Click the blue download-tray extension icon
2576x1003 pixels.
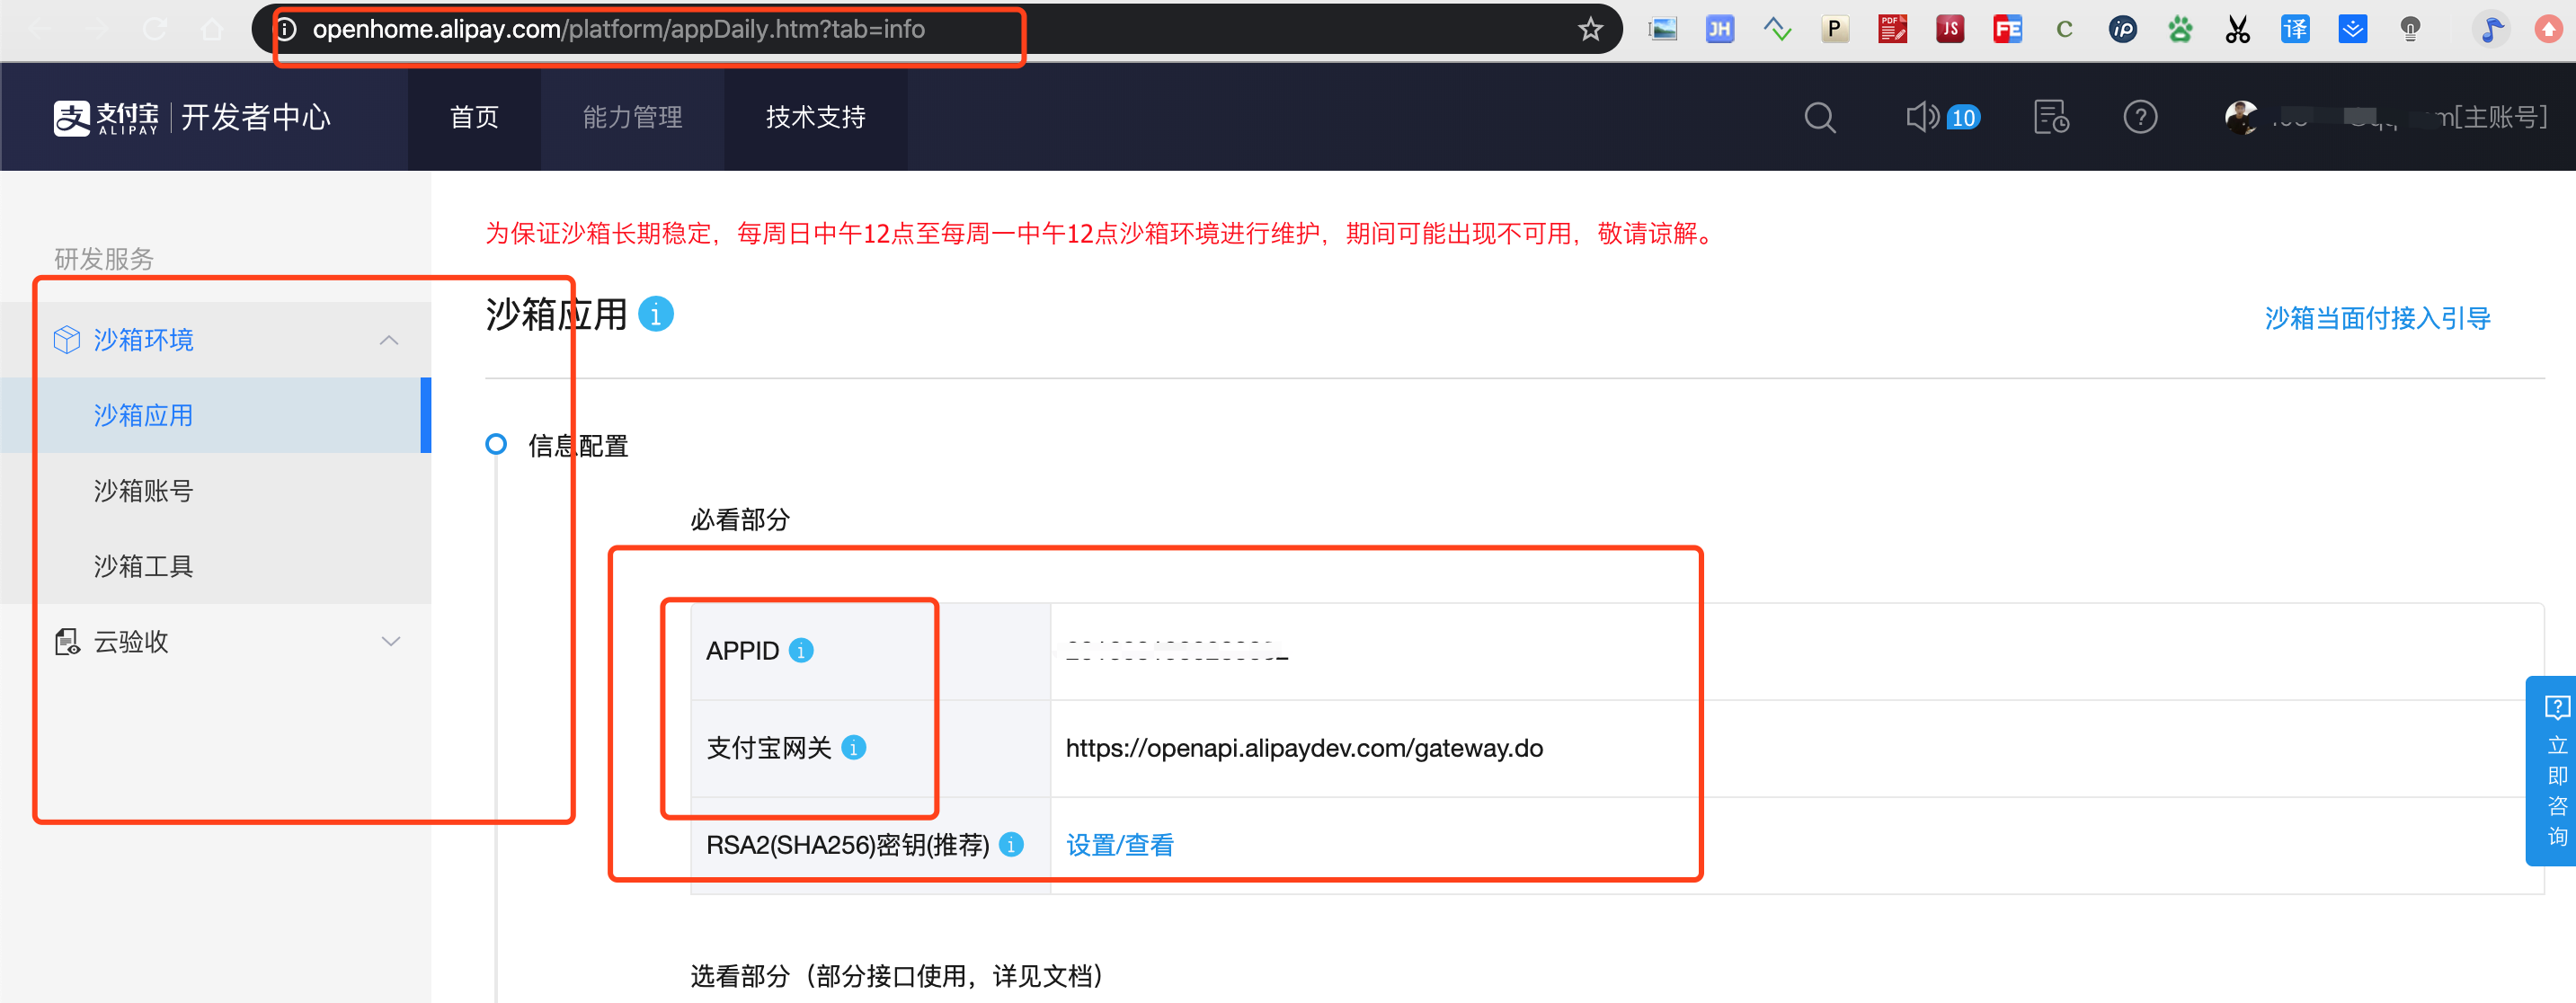pos(2352,29)
